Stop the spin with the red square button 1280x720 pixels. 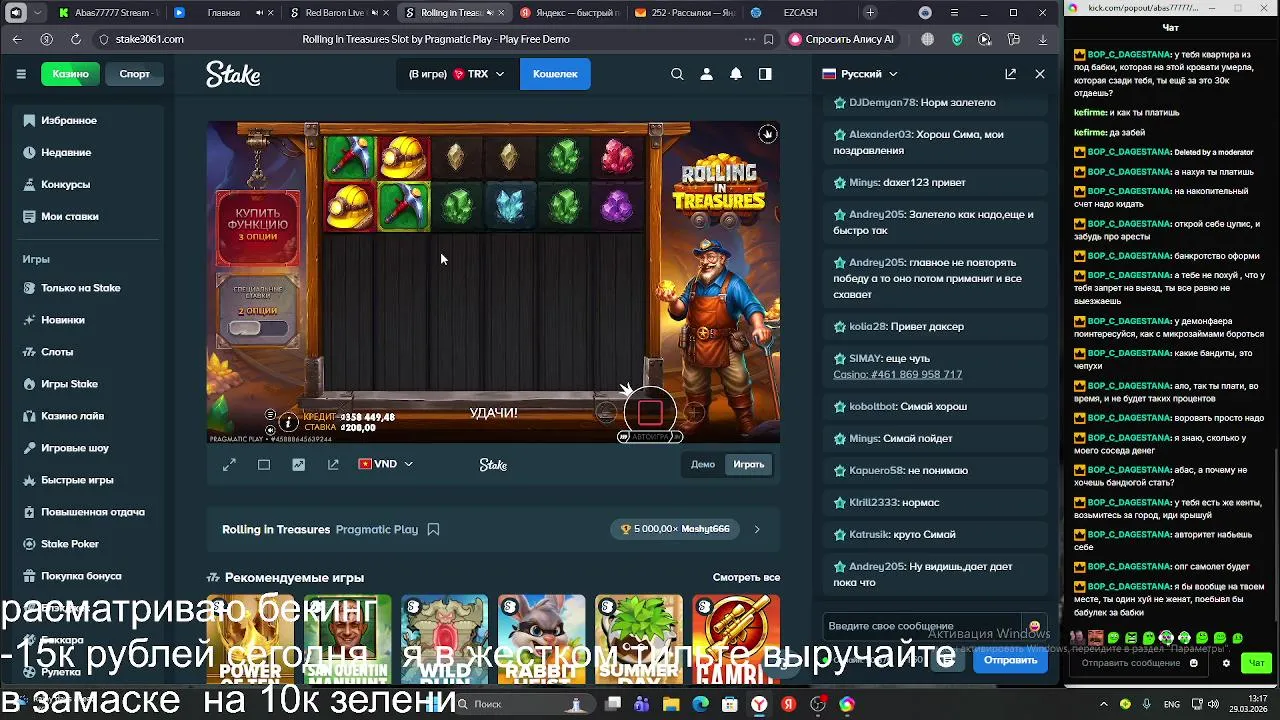click(650, 413)
